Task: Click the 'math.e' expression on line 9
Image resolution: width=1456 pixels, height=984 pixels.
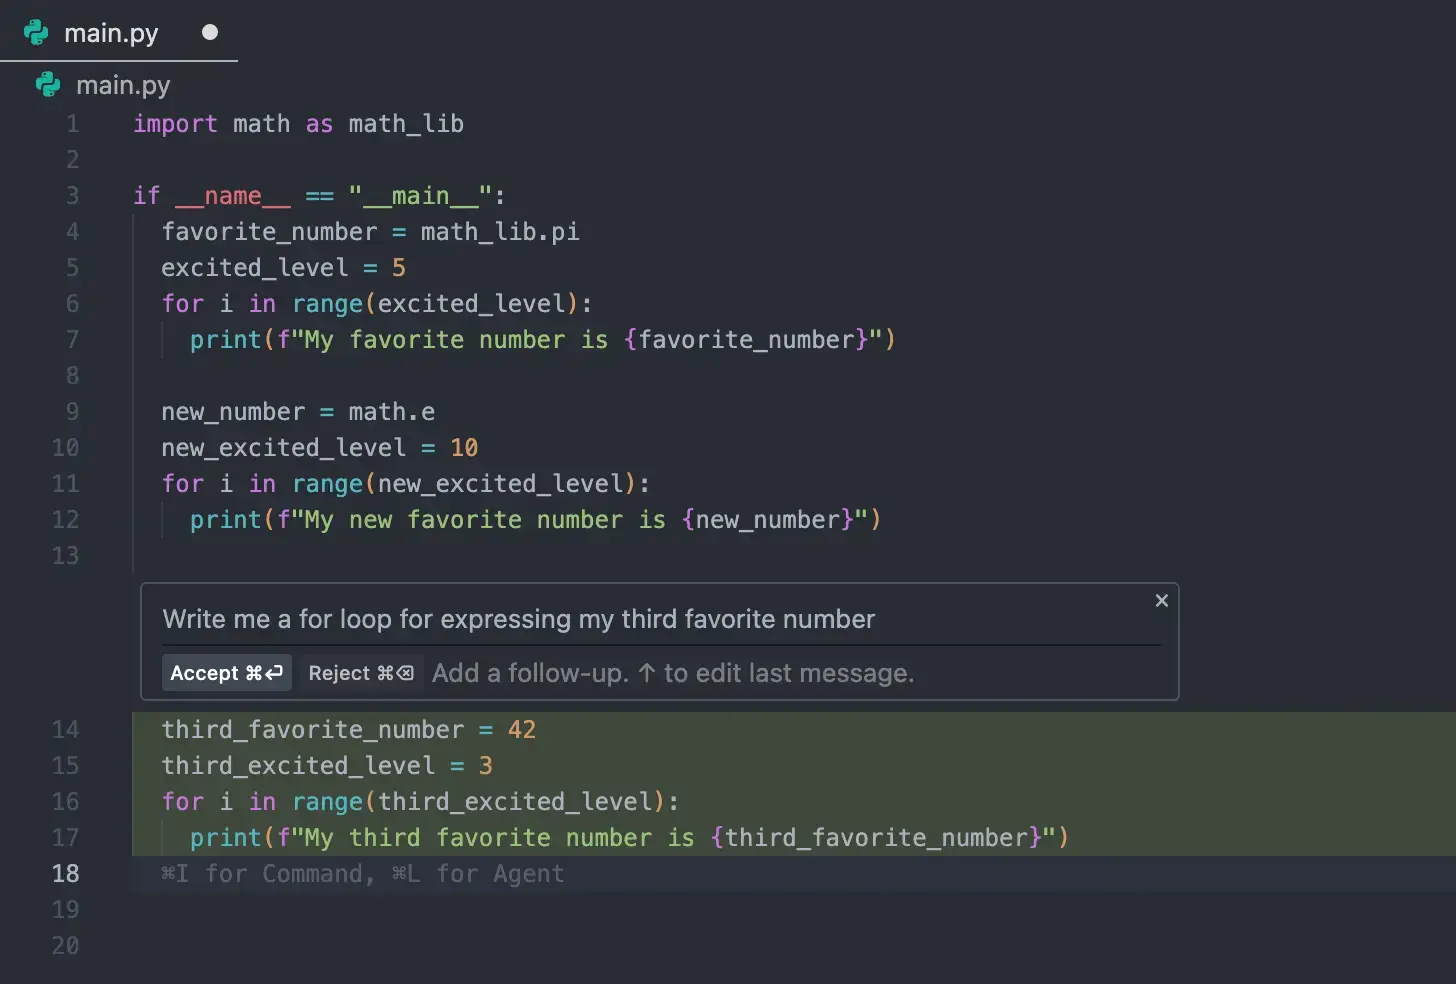Action: pyautogui.click(x=391, y=412)
